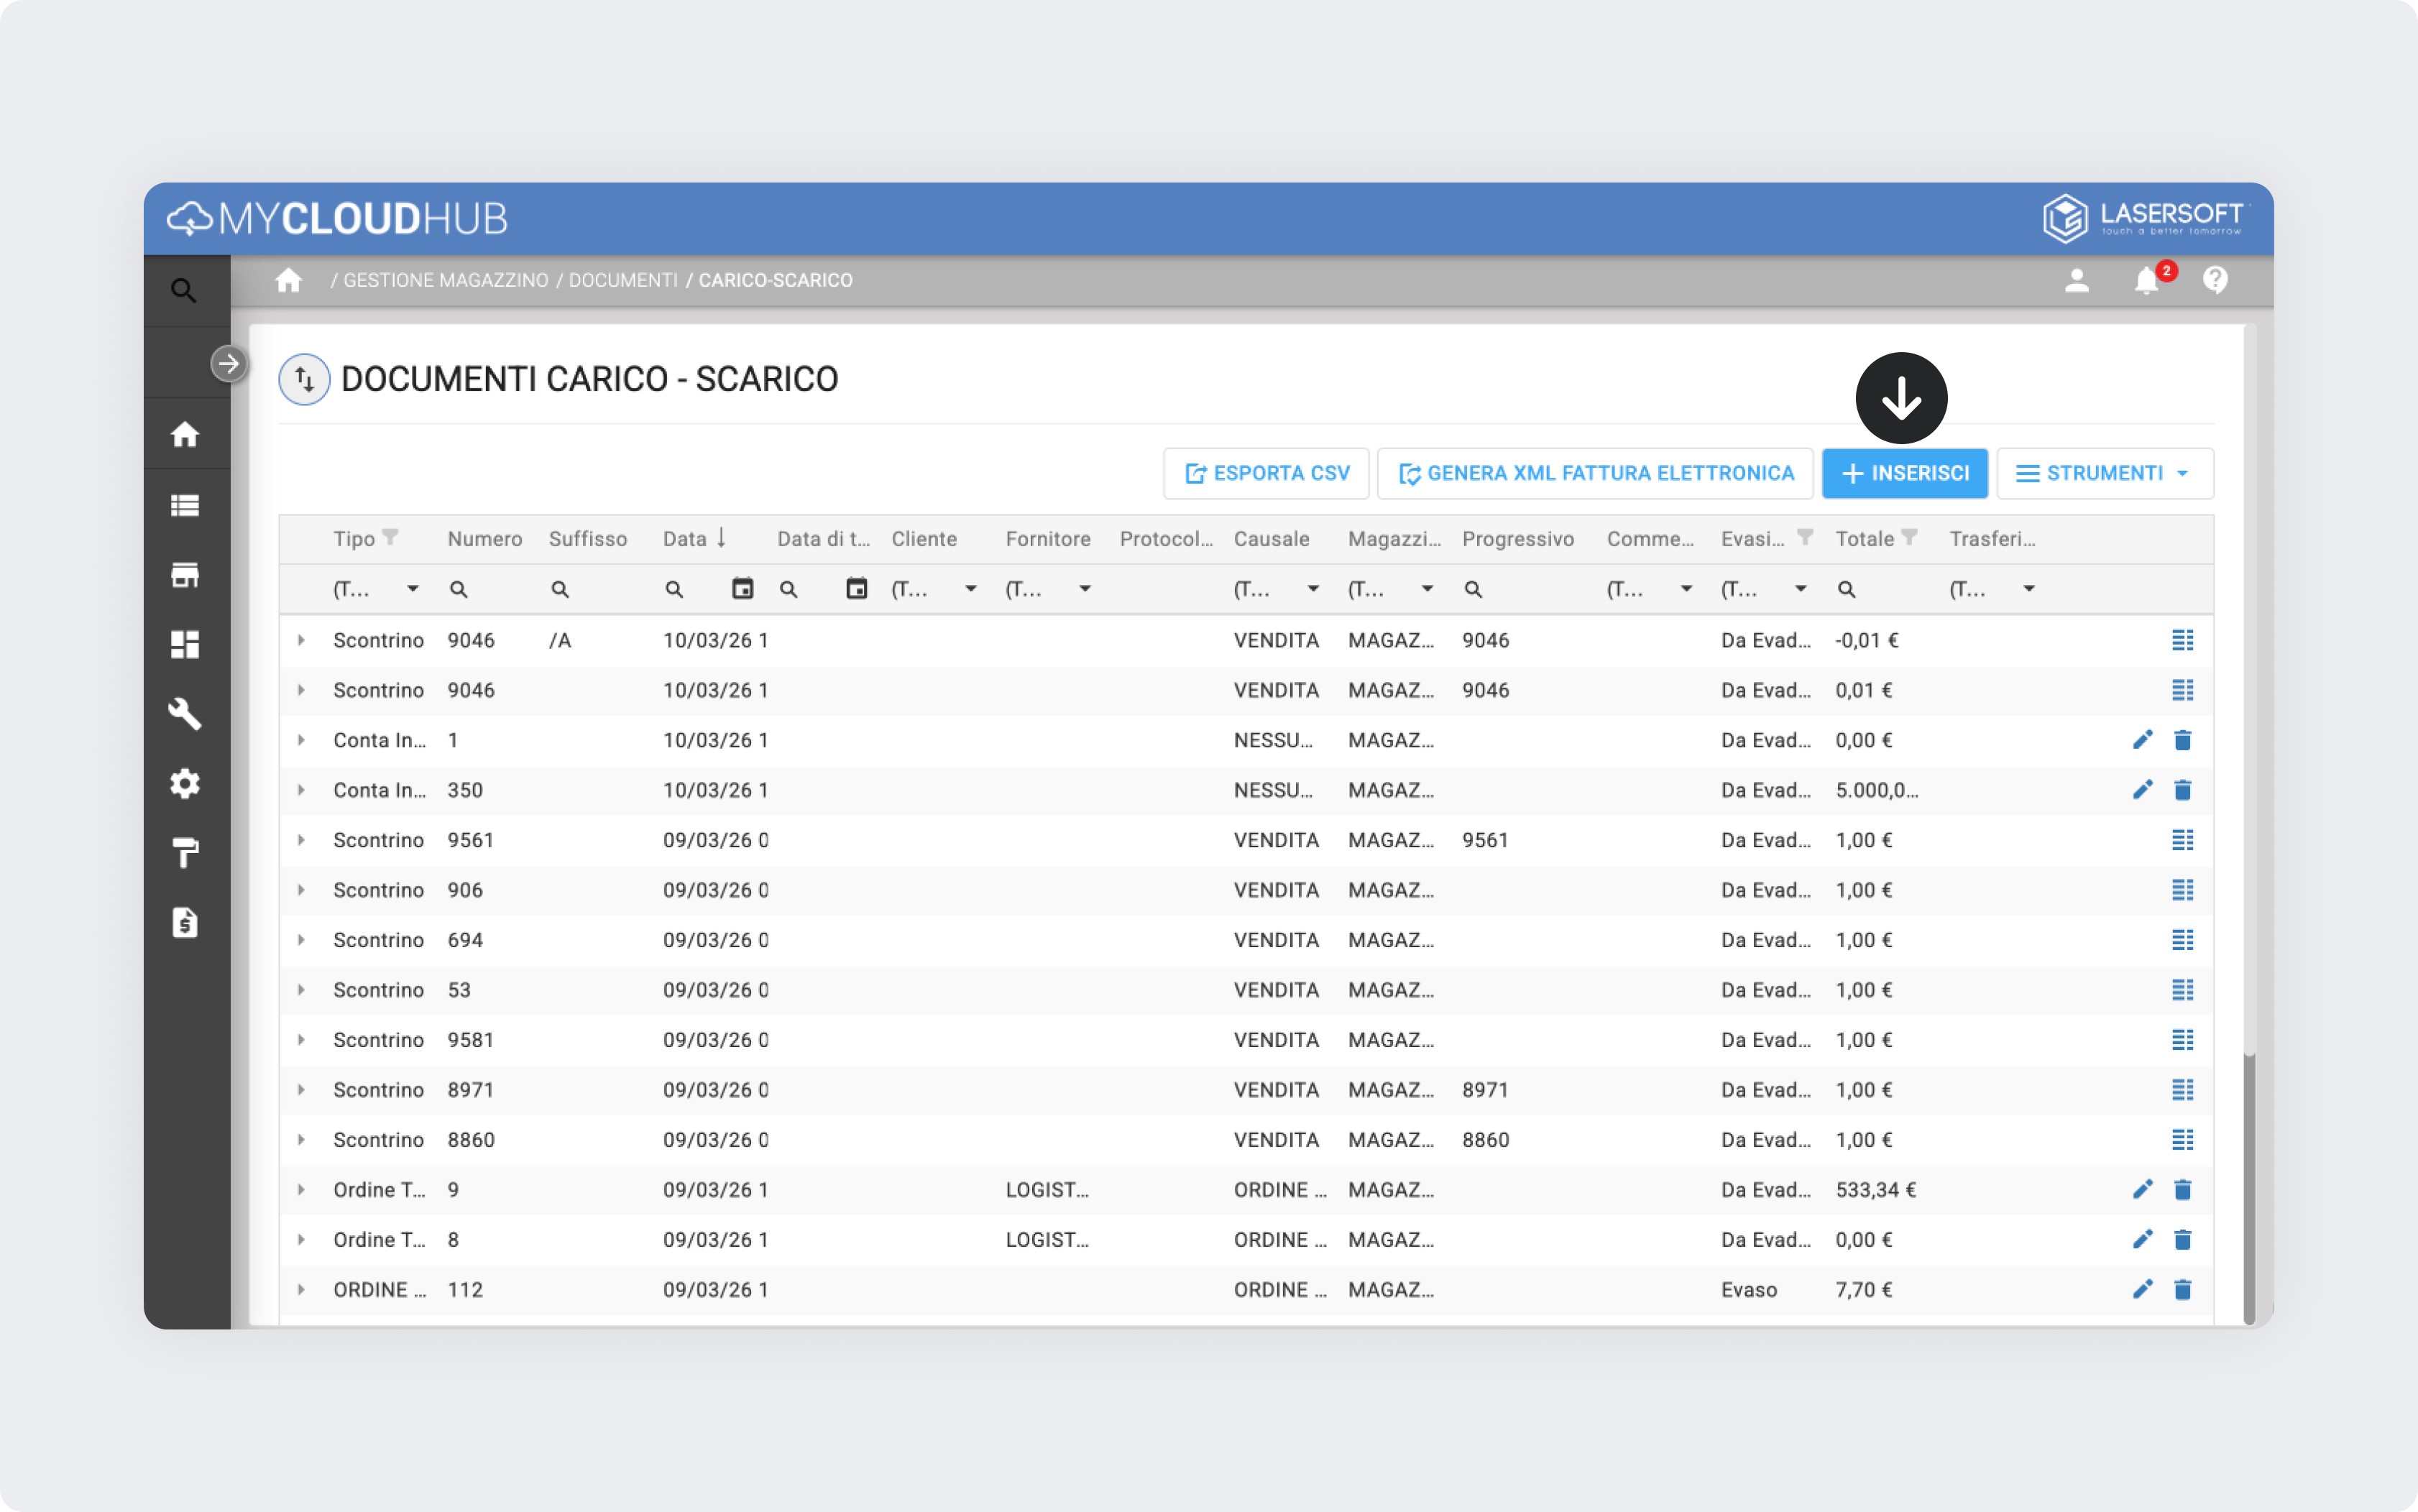The image size is (2418, 1512).
Task: Expand the sidebar with the arrow button
Action: coord(229,363)
